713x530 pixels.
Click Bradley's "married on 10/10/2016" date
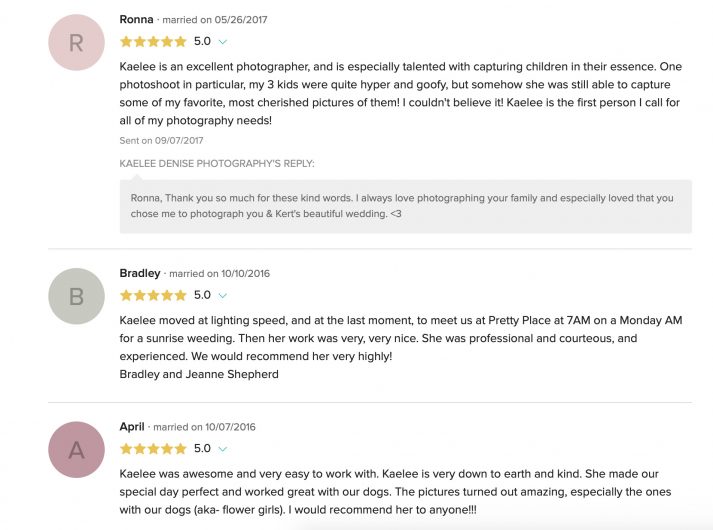(x=220, y=274)
